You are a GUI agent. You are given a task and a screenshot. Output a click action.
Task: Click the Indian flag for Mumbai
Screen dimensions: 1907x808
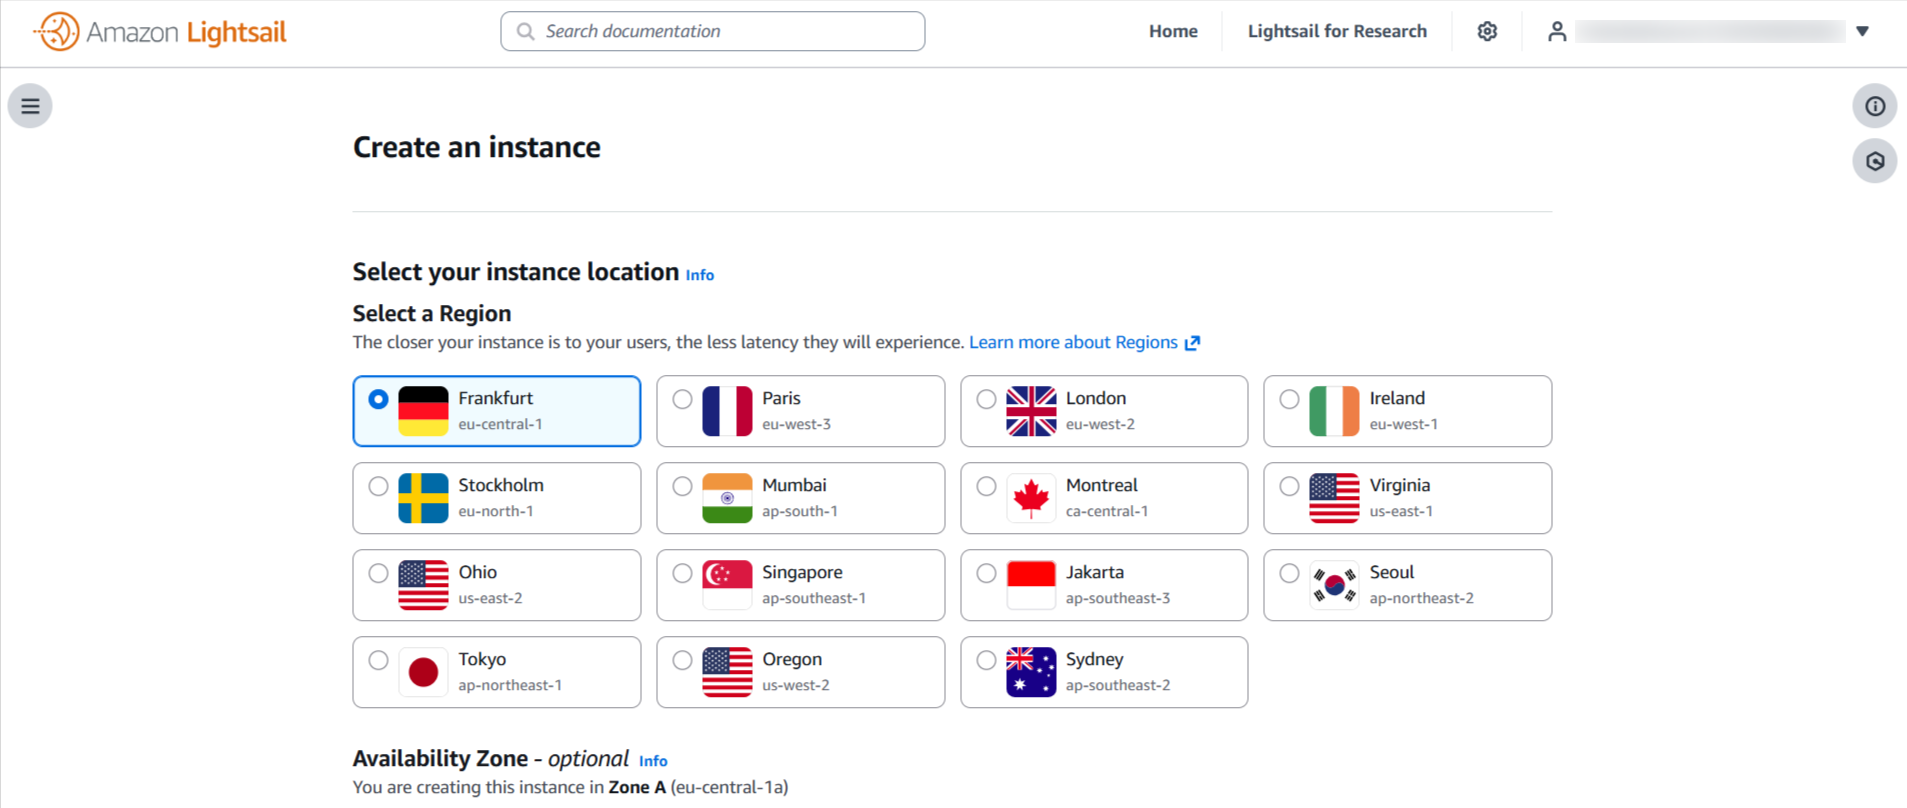click(727, 498)
